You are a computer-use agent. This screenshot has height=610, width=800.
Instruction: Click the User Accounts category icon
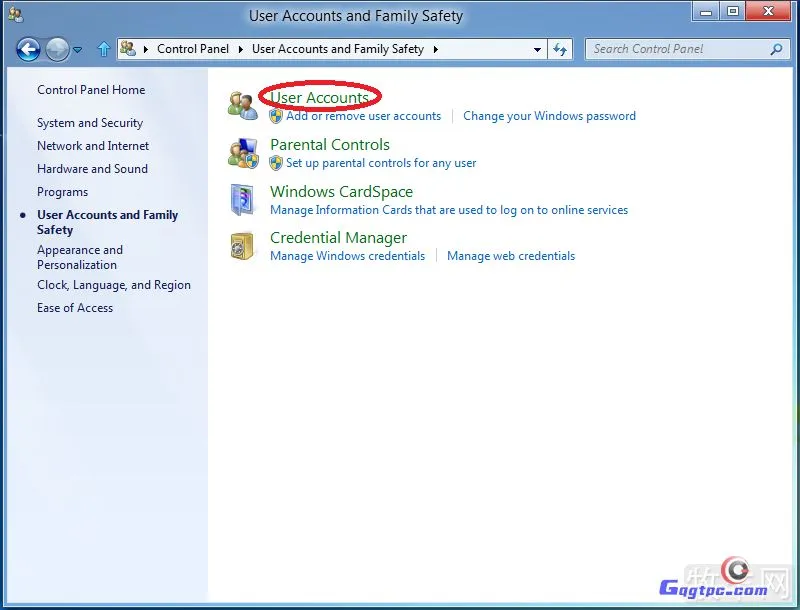pos(242,106)
